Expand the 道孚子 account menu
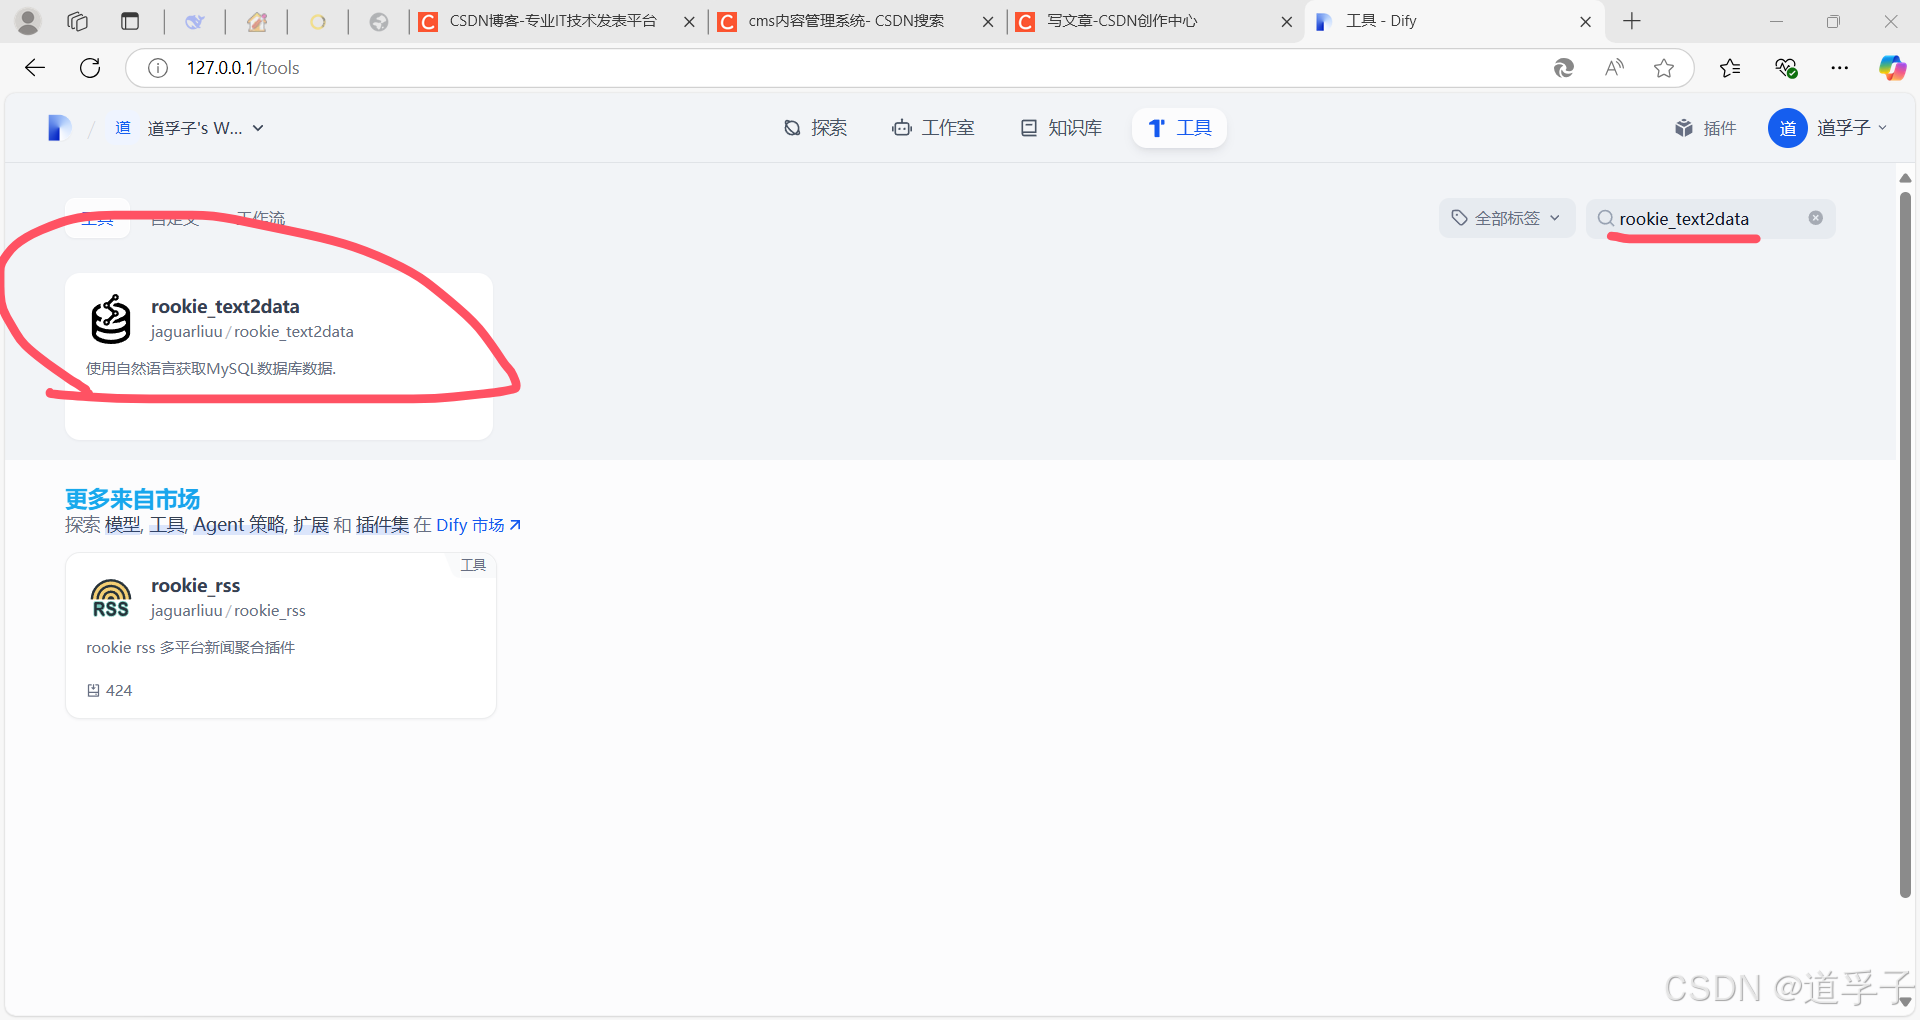 pos(1852,128)
